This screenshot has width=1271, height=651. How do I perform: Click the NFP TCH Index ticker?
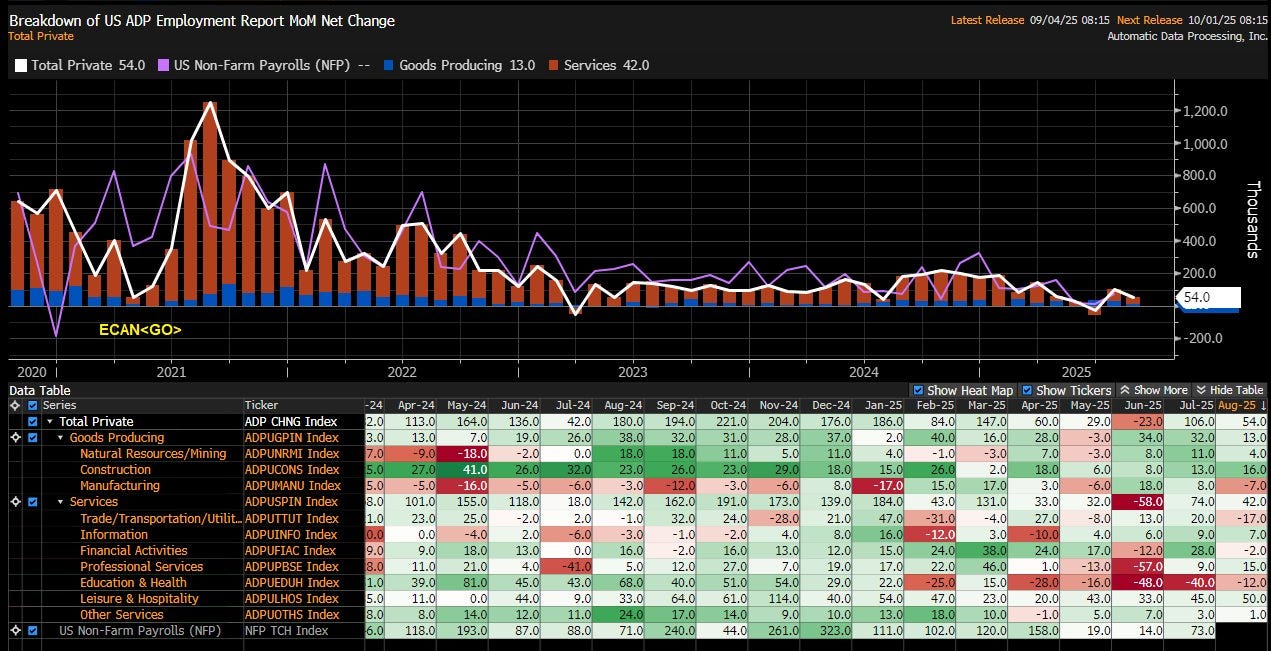click(287, 631)
